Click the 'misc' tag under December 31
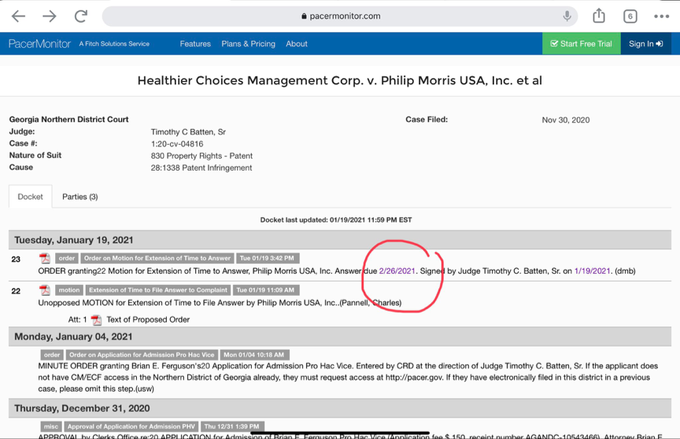Image resolution: width=680 pixels, height=439 pixels. coord(51,426)
